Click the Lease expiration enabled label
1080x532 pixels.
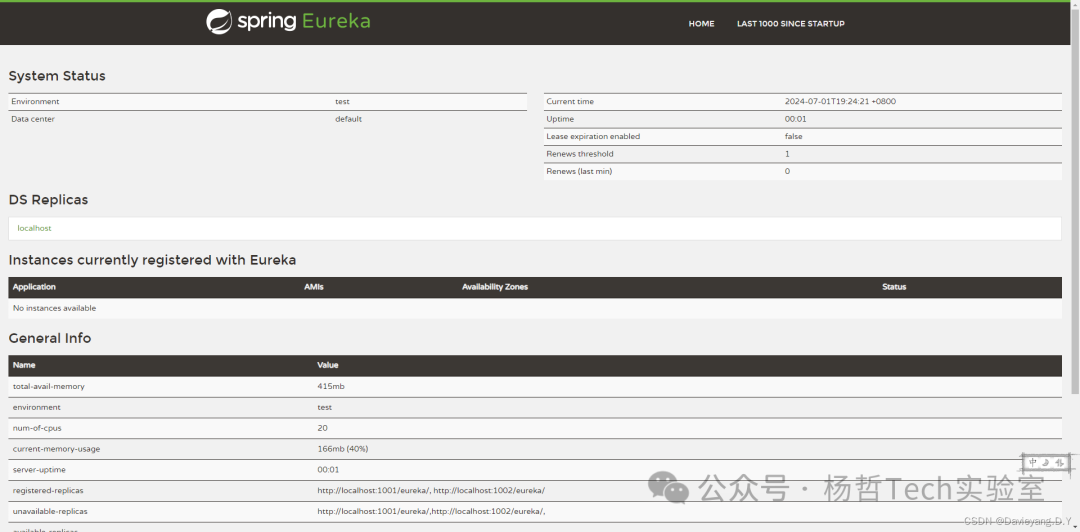coord(593,136)
